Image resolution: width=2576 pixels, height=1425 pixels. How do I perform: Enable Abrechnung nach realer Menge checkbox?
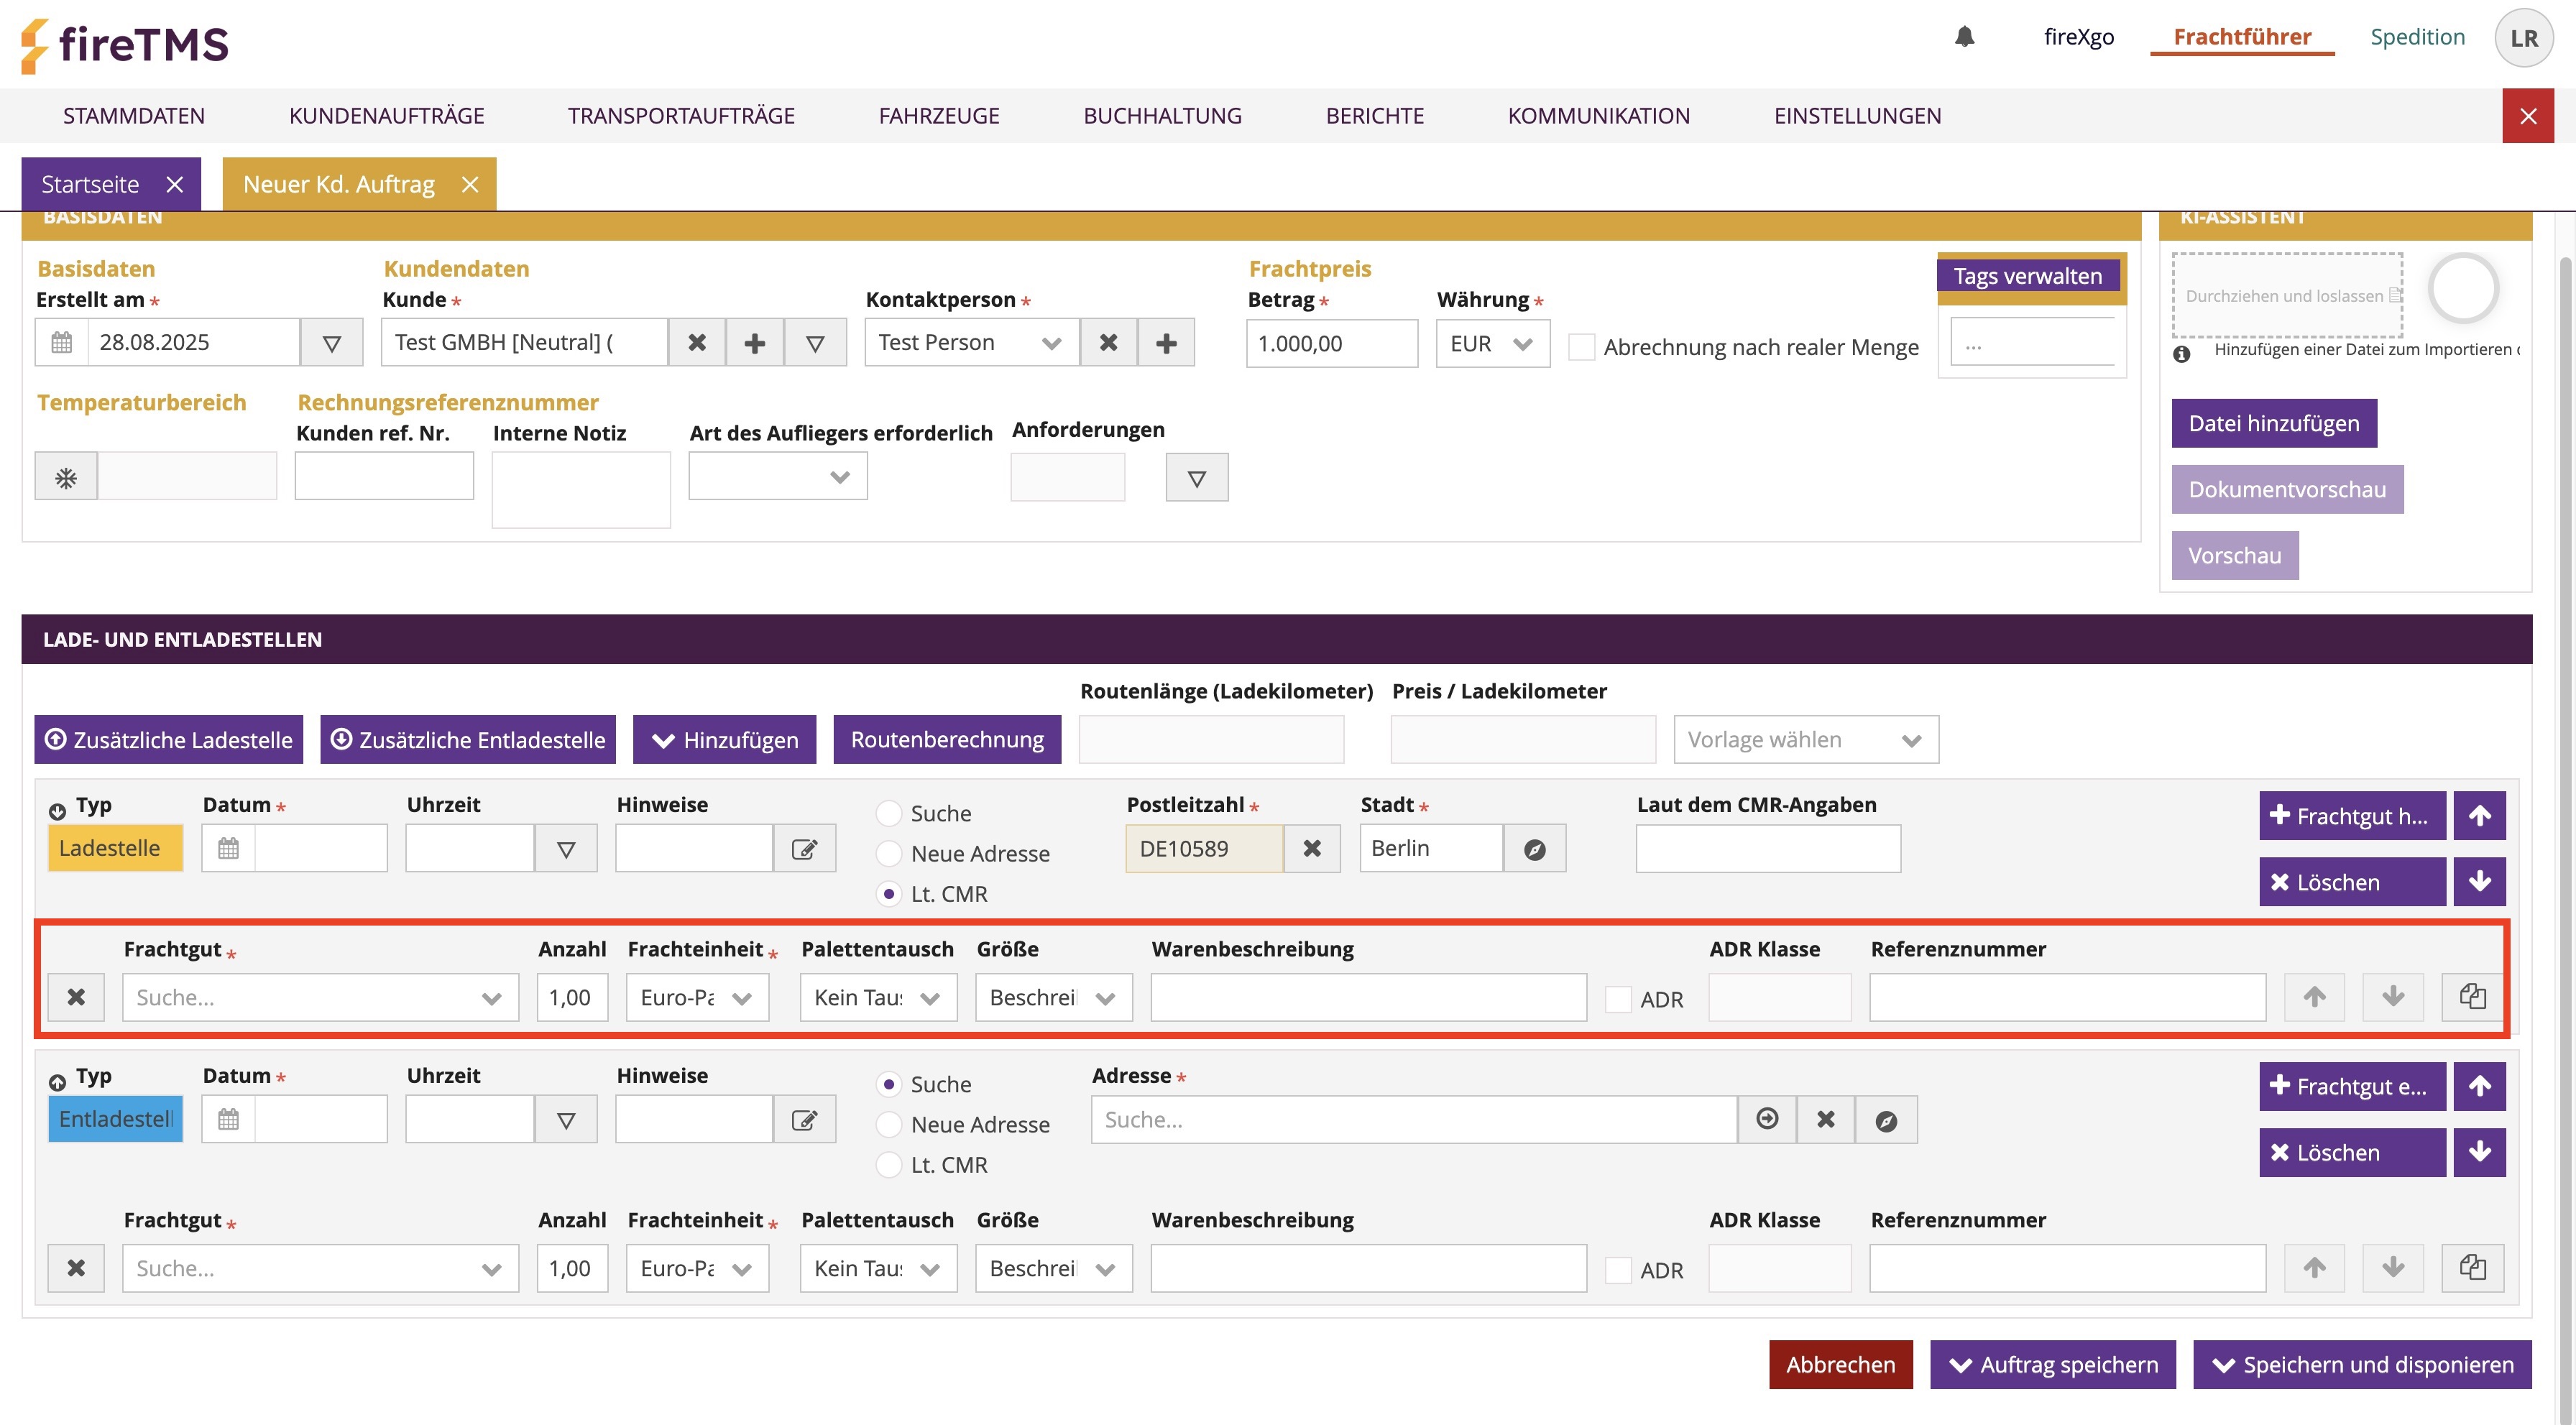tap(1581, 347)
